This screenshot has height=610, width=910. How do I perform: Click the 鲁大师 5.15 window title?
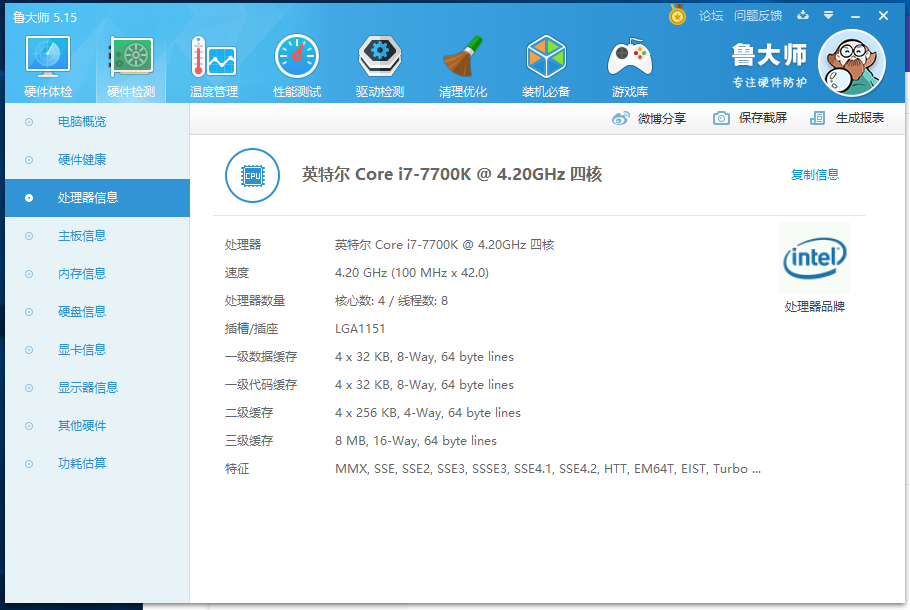click(45, 17)
